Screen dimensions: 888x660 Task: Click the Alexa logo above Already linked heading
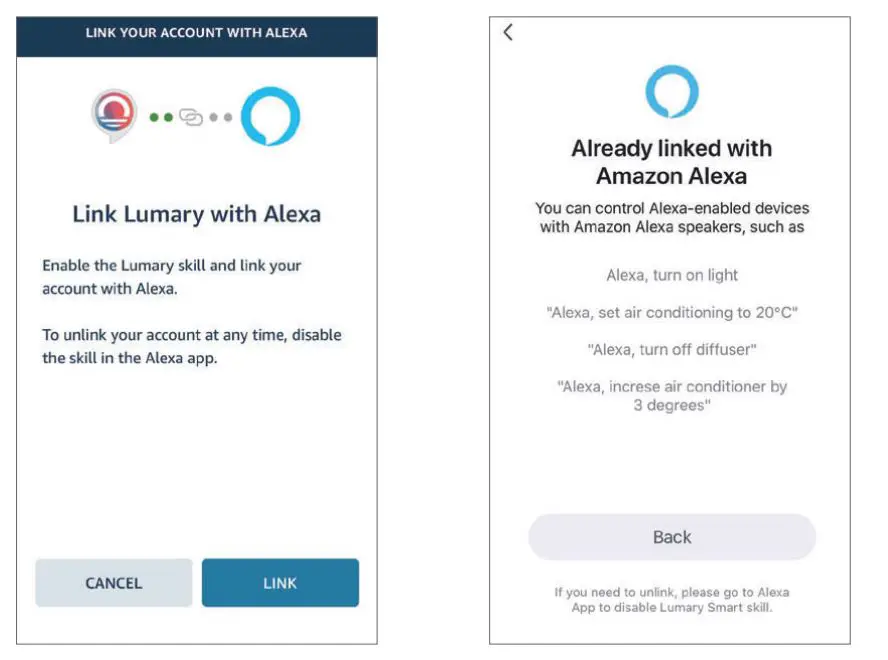(671, 92)
